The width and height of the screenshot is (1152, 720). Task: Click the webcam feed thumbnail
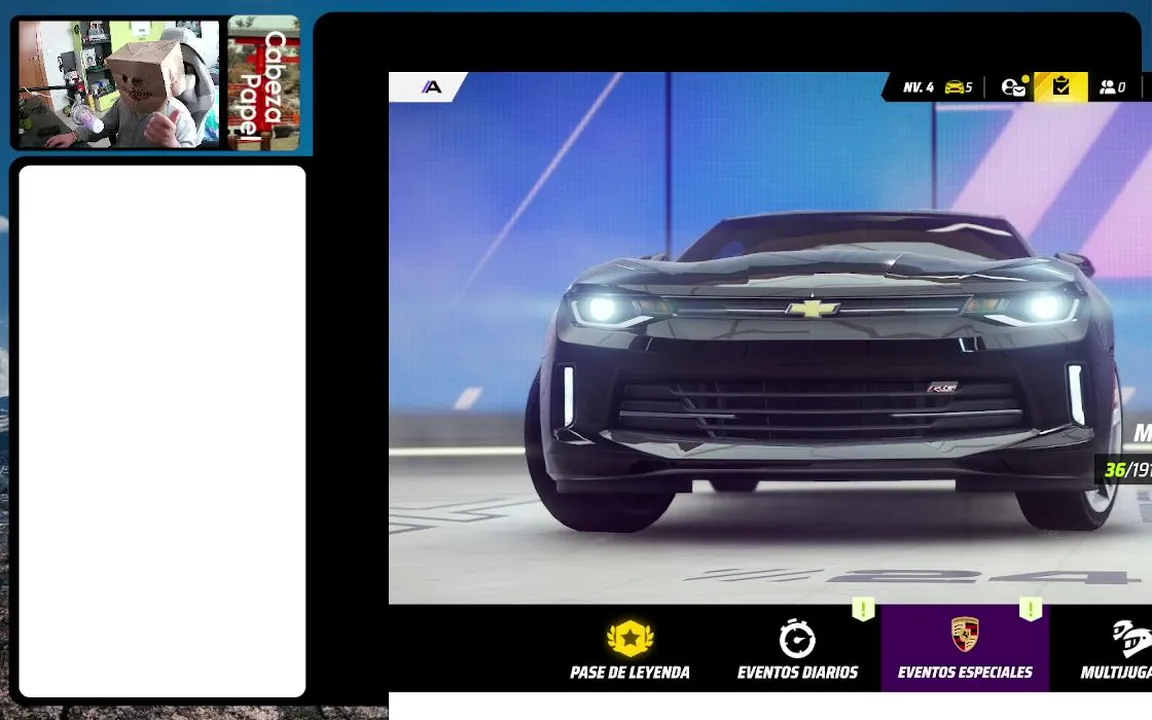(119, 84)
